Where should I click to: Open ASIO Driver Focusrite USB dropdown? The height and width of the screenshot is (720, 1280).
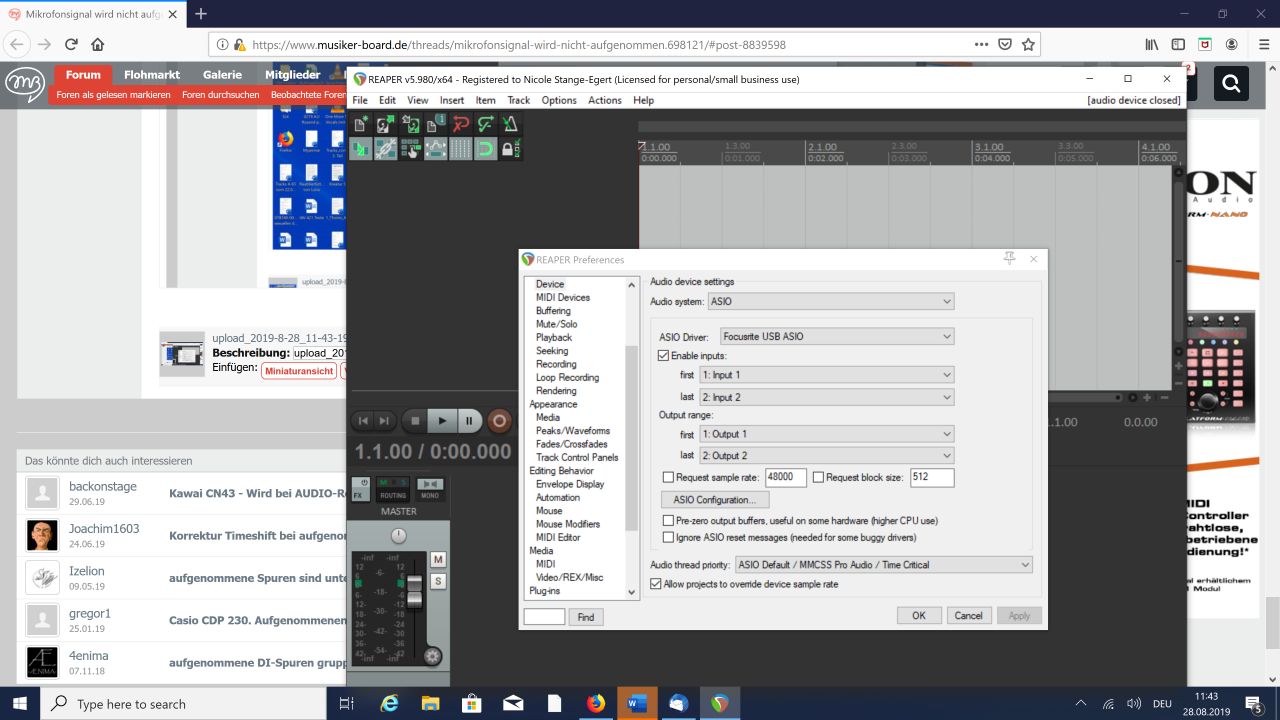837,337
